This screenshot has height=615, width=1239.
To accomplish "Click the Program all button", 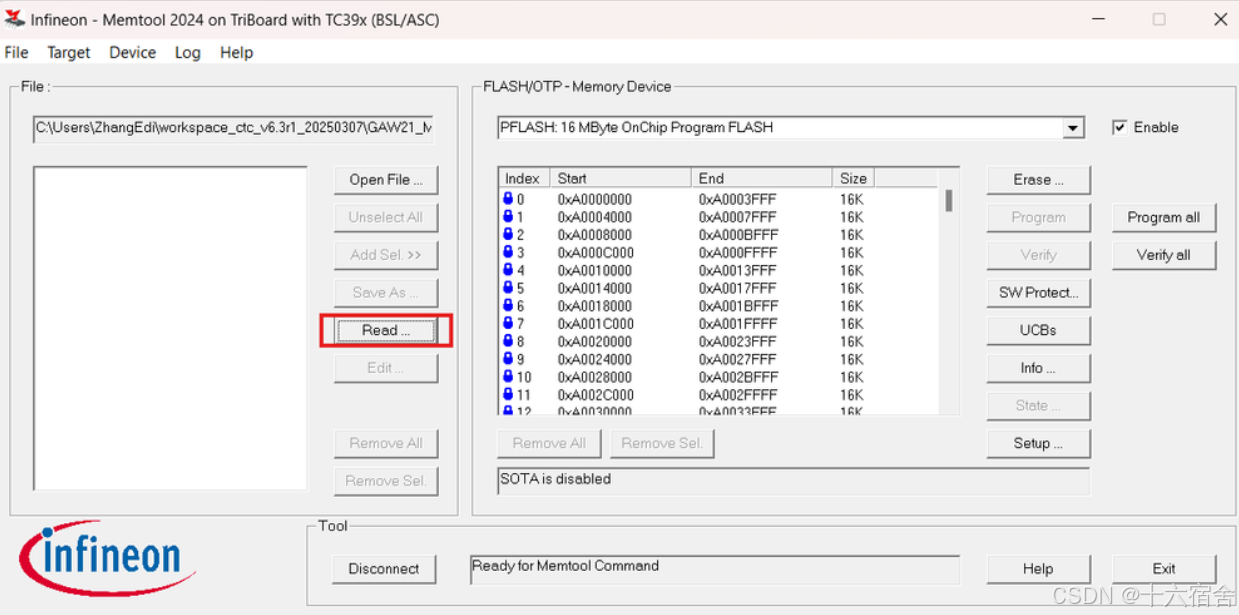I will [x=1164, y=217].
